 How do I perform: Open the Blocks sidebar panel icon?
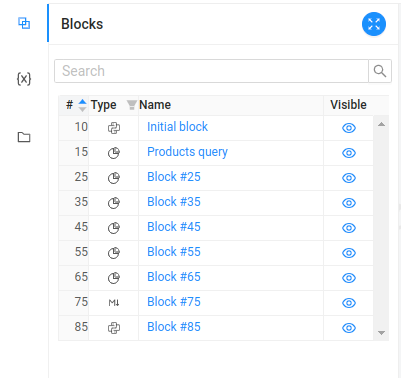(24, 23)
